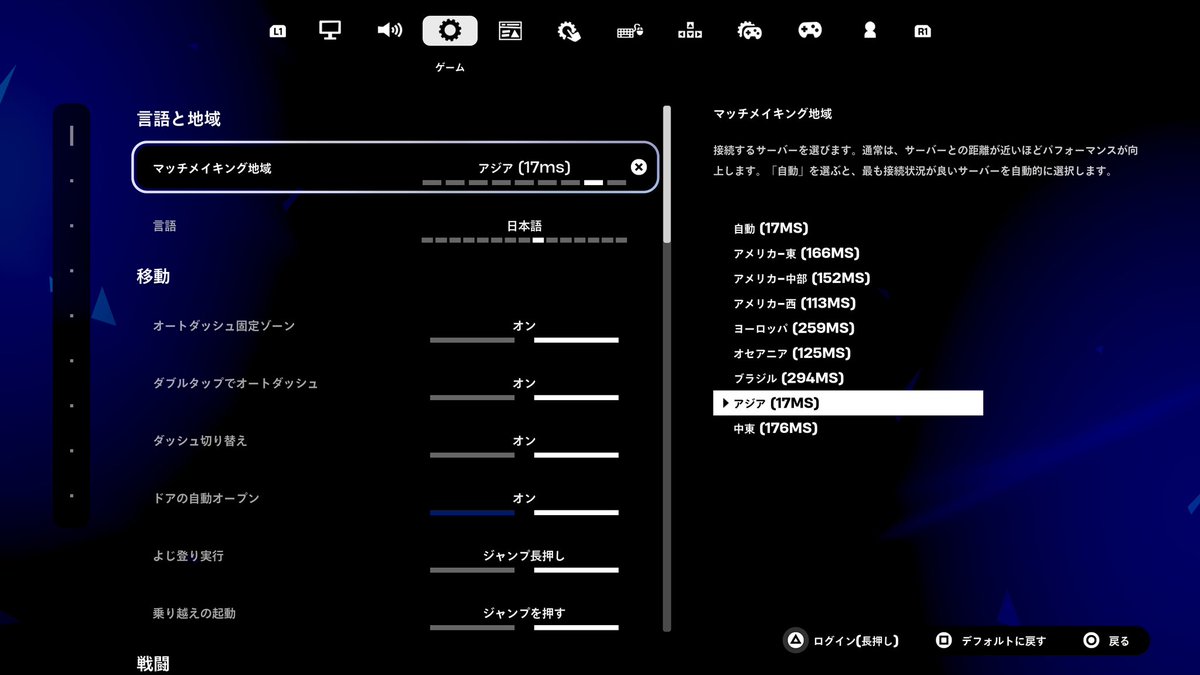Click the ログイン(長押し) triangle button prompt
1200x675 pixels.
(x=841, y=641)
